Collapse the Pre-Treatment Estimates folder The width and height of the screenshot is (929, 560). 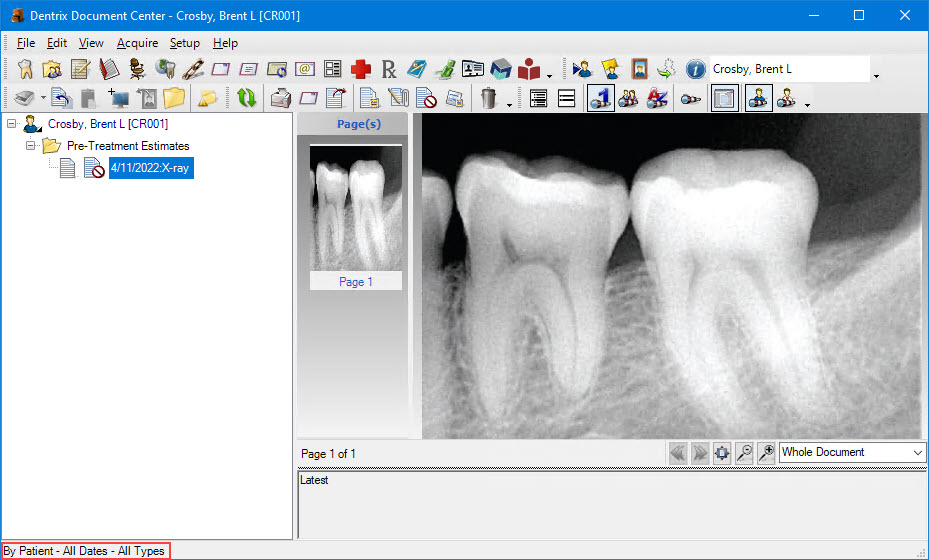click(x=31, y=146)
